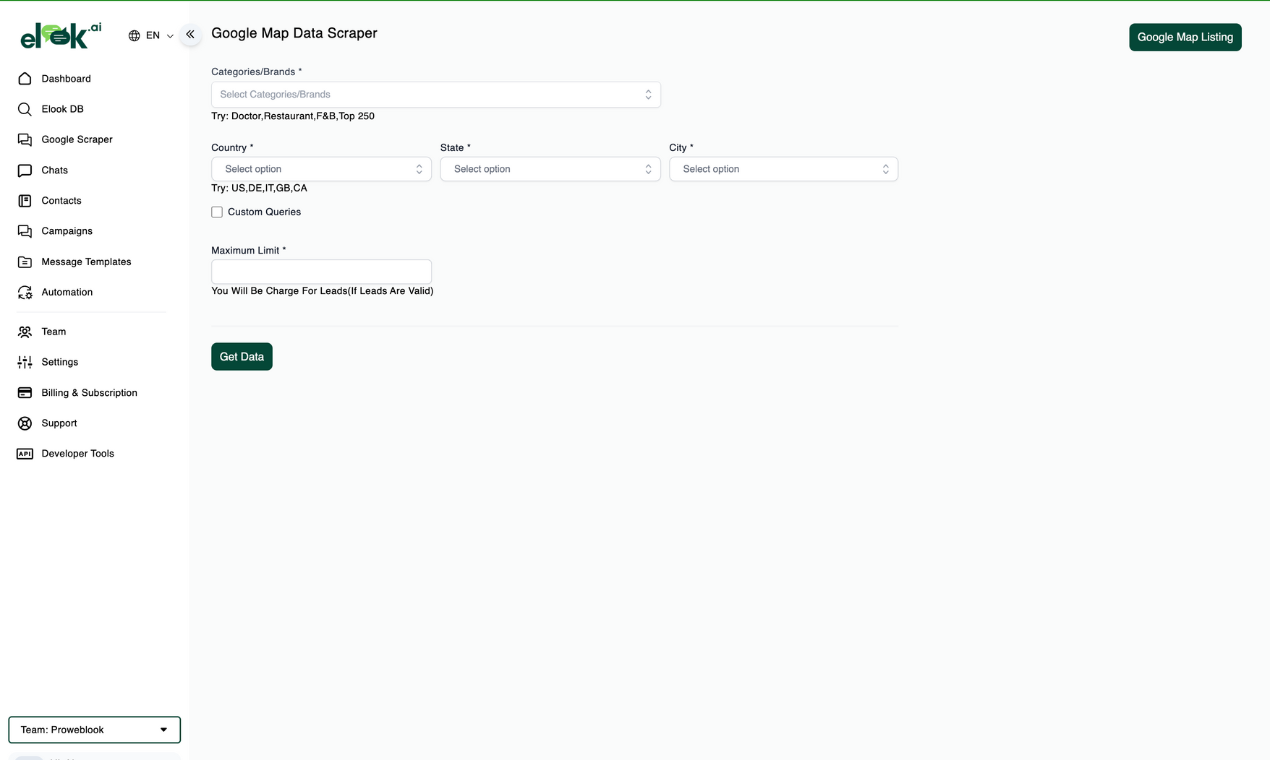Collapse the sidebar with double-chevron button
Viewport: 1270px width, 760px height.
[190, 34]
